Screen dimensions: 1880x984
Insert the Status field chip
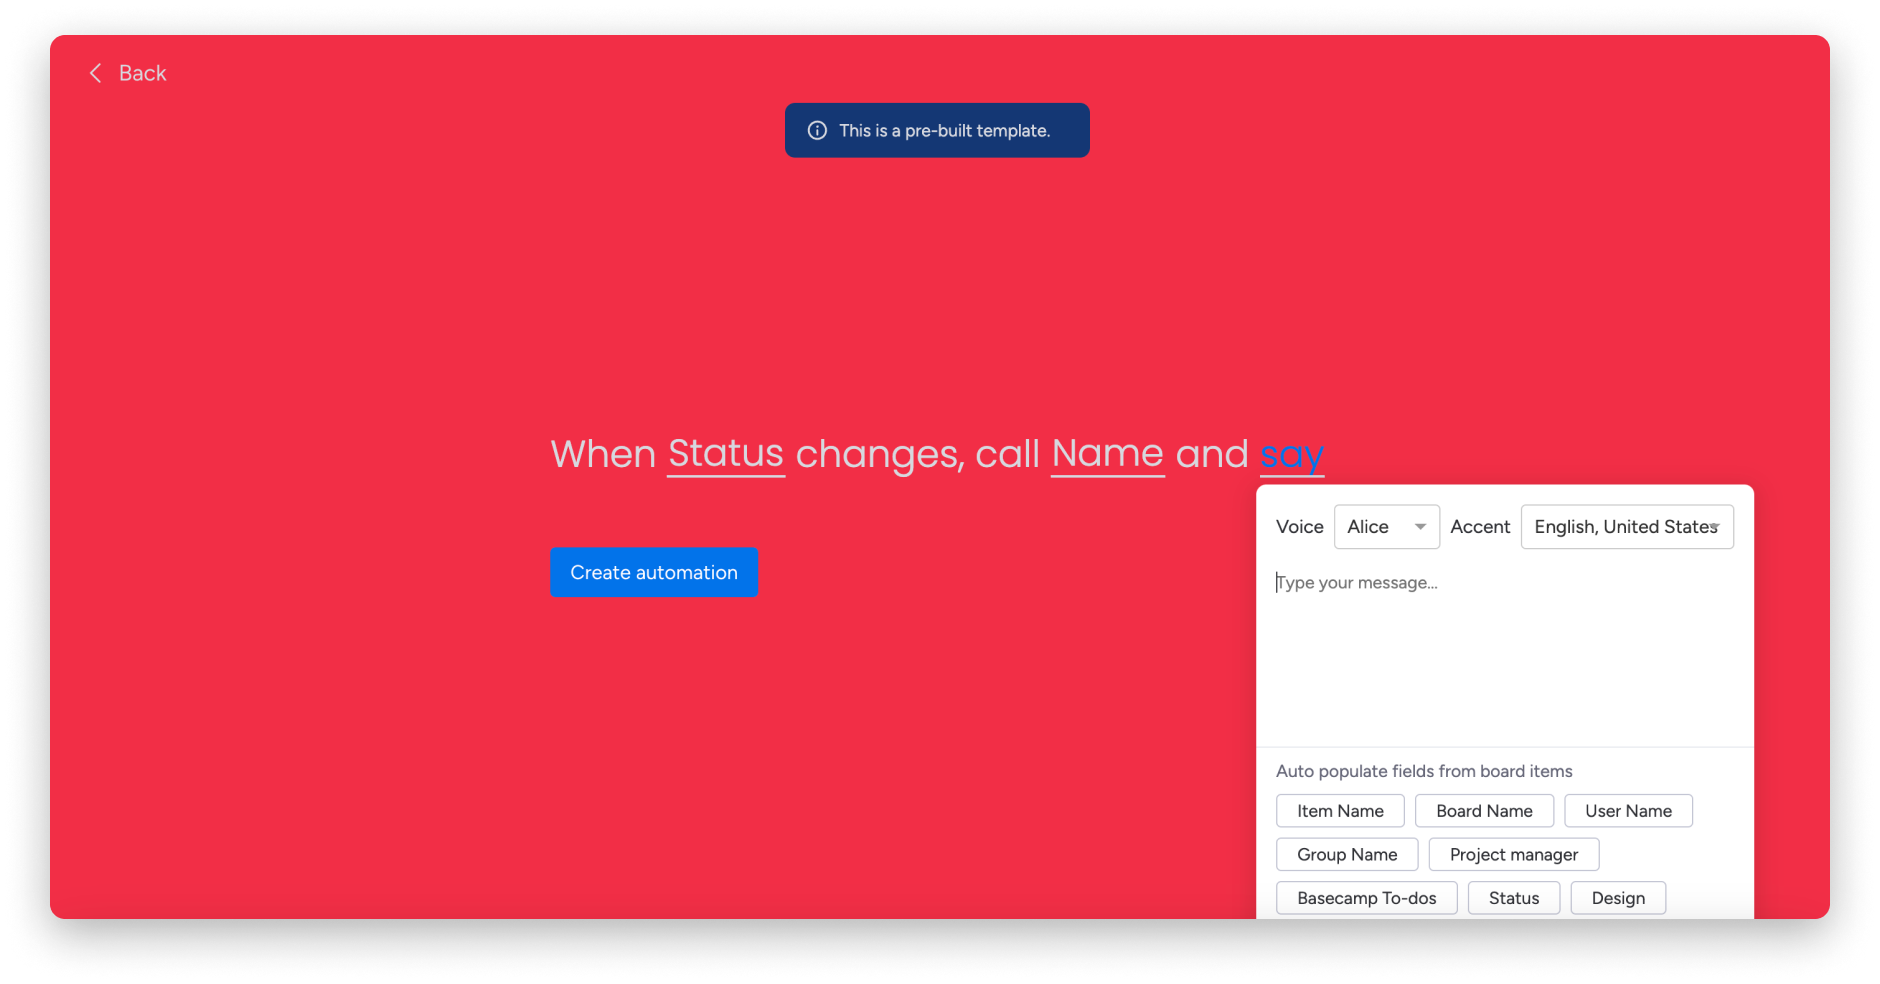click(x=1514, y=898)
